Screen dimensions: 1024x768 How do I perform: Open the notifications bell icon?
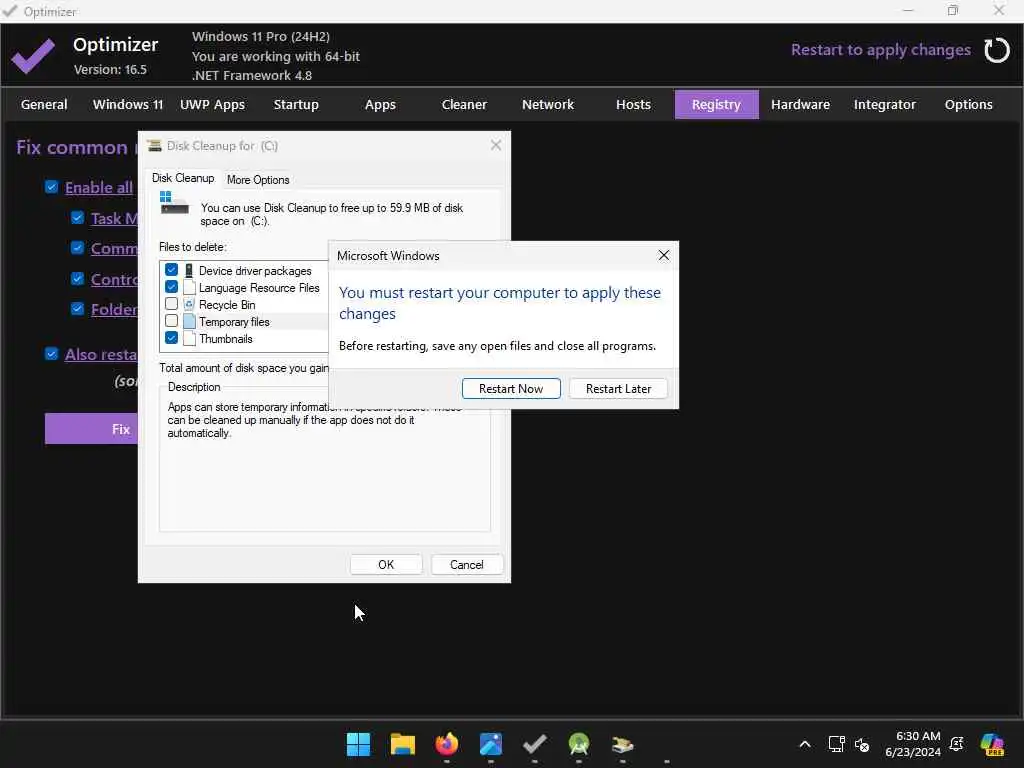pos(957,744)
